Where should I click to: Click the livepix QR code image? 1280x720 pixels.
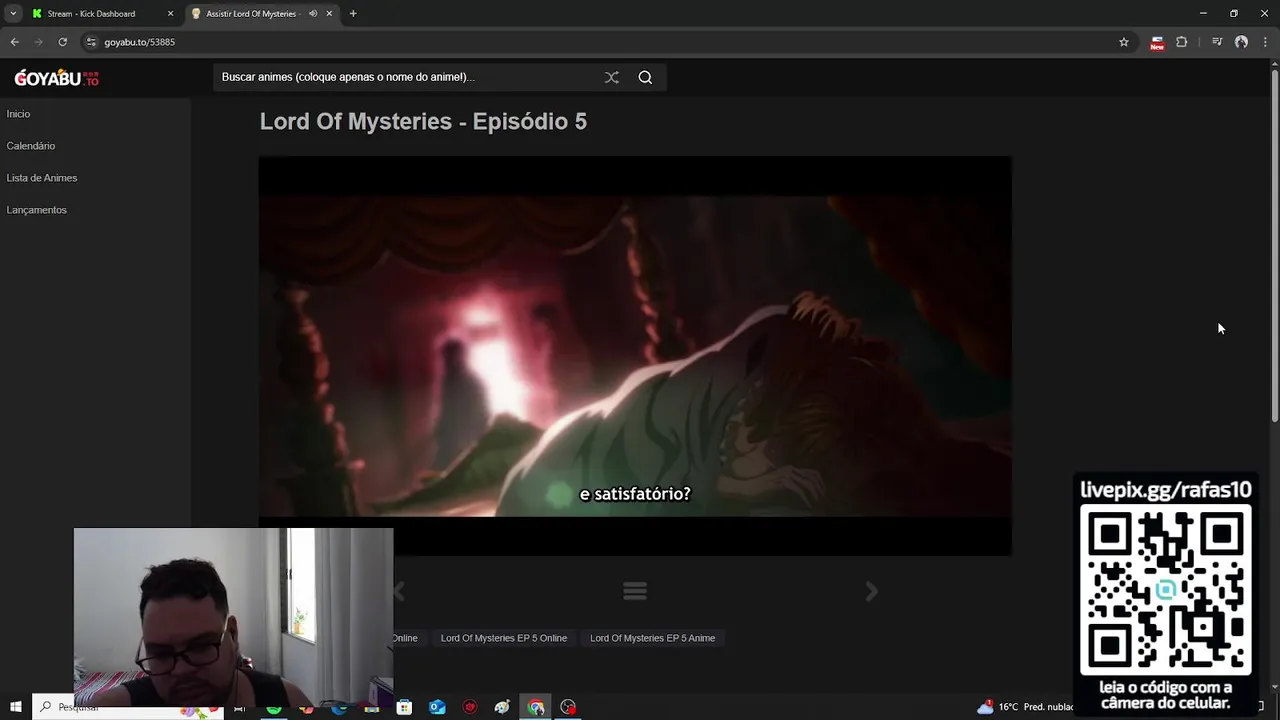click(x=1165, y=590)
